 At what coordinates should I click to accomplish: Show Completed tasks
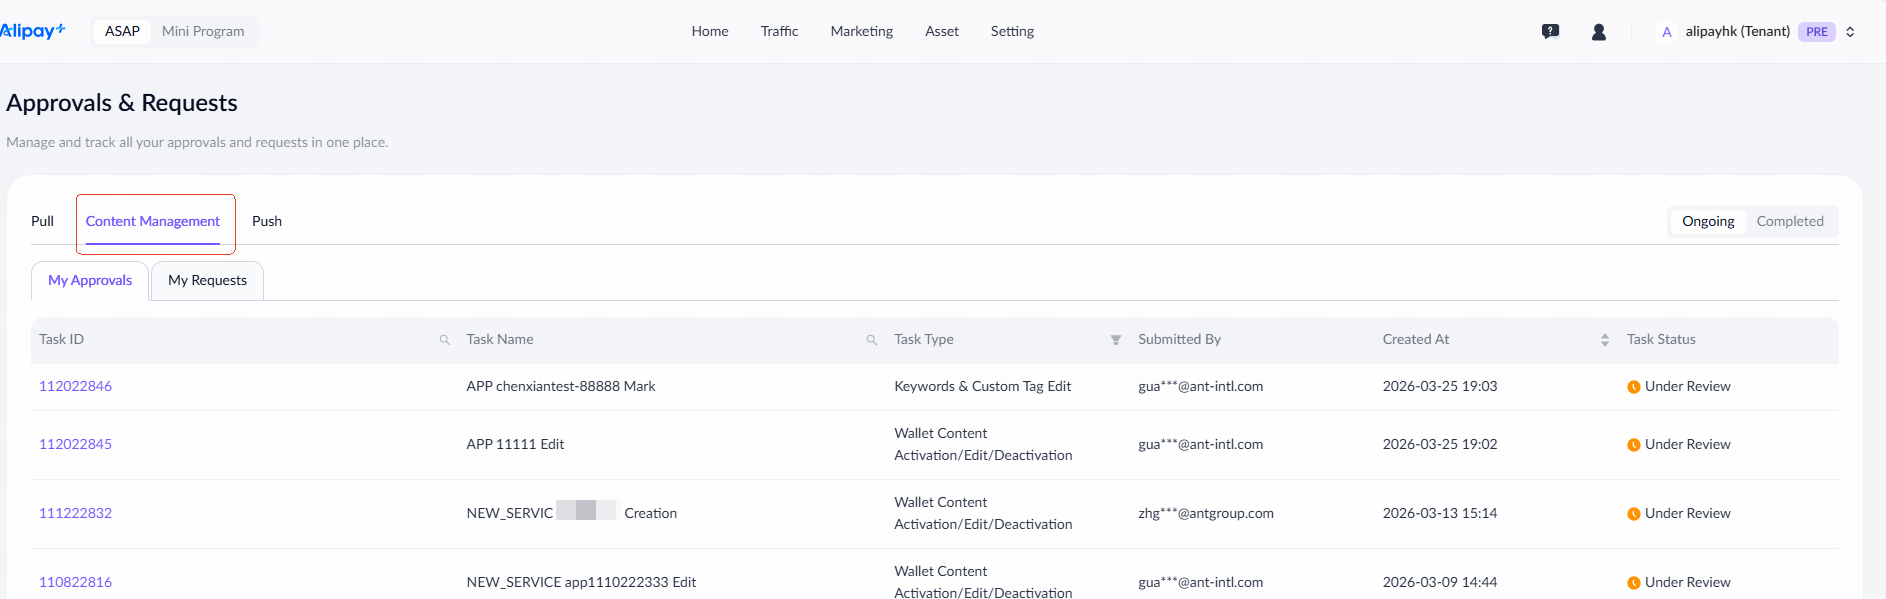coord(1789,221)
